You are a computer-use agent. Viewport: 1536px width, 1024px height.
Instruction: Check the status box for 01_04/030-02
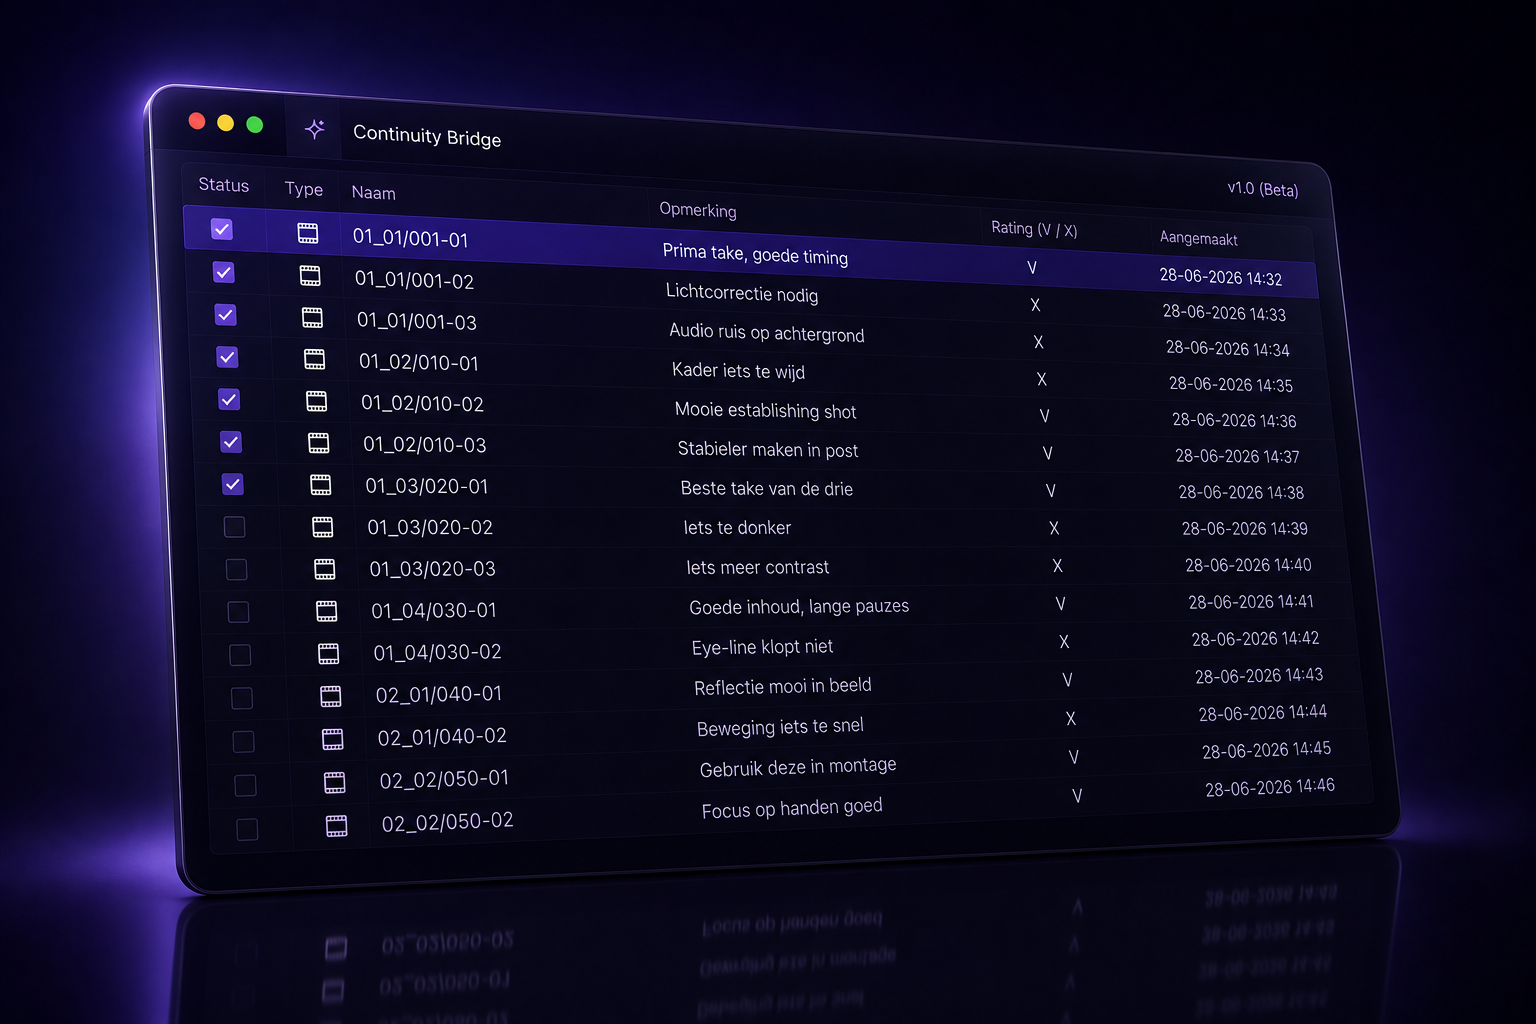pyautogui.click(x=240, y=654)
